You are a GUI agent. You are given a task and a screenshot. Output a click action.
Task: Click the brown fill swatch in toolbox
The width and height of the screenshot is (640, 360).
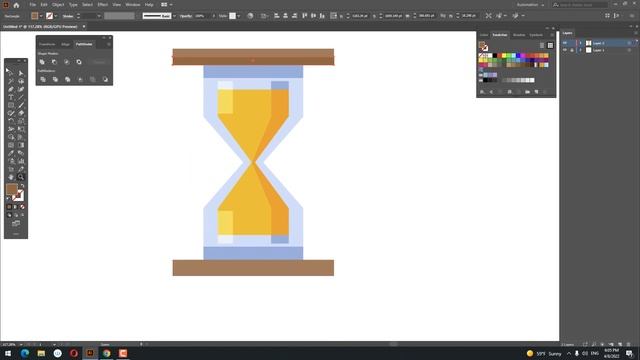coord(11,189)
